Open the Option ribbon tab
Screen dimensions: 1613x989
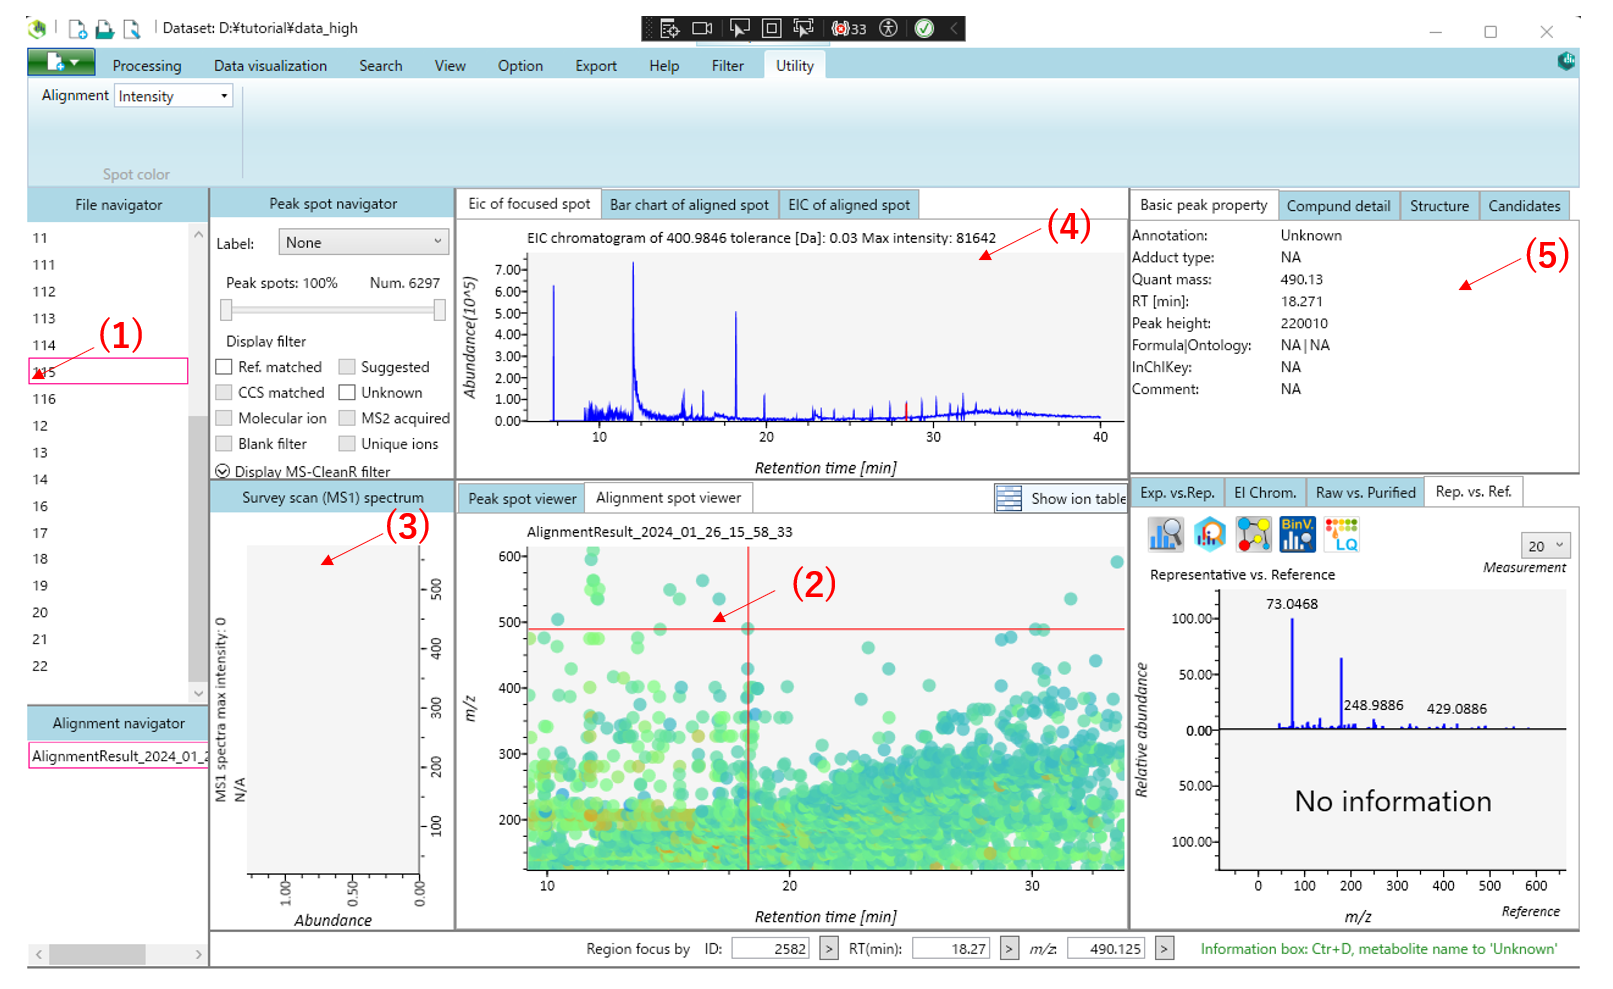tap(520, 66)
